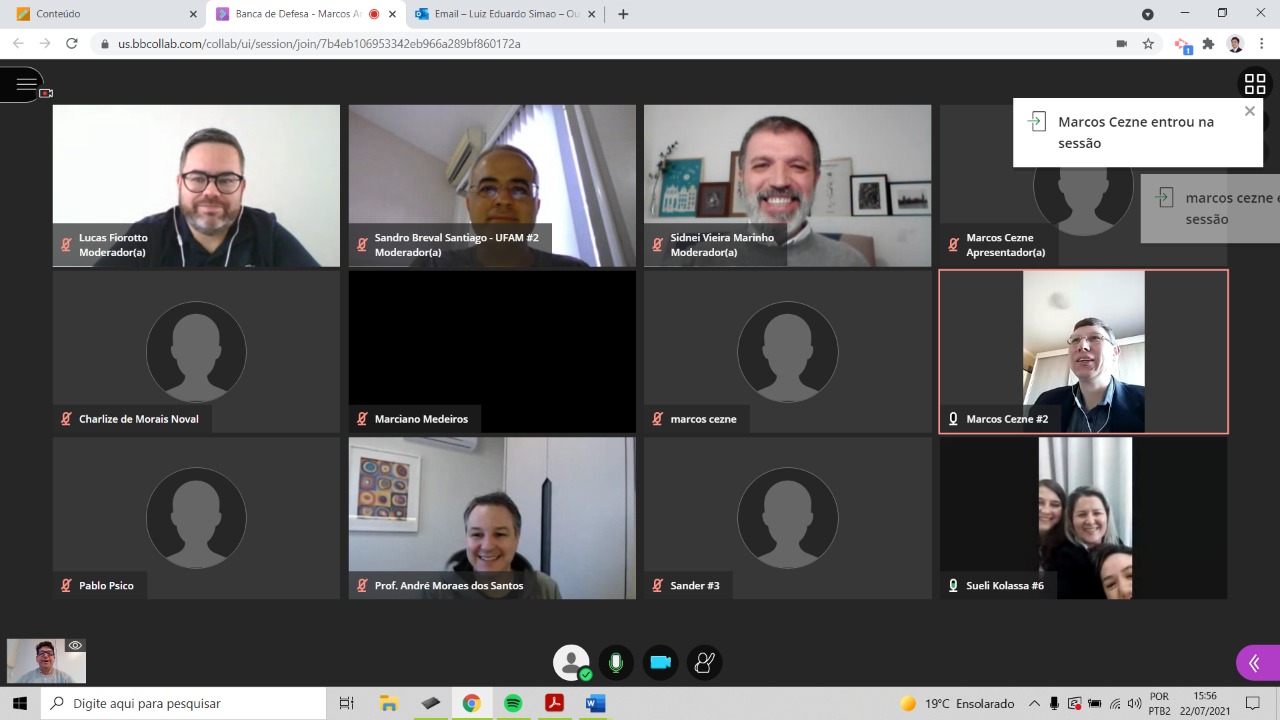Mute the microphone in the meeting controls
The height and width of the screenshot is (720, 1280).
click(x=616, y=662)
